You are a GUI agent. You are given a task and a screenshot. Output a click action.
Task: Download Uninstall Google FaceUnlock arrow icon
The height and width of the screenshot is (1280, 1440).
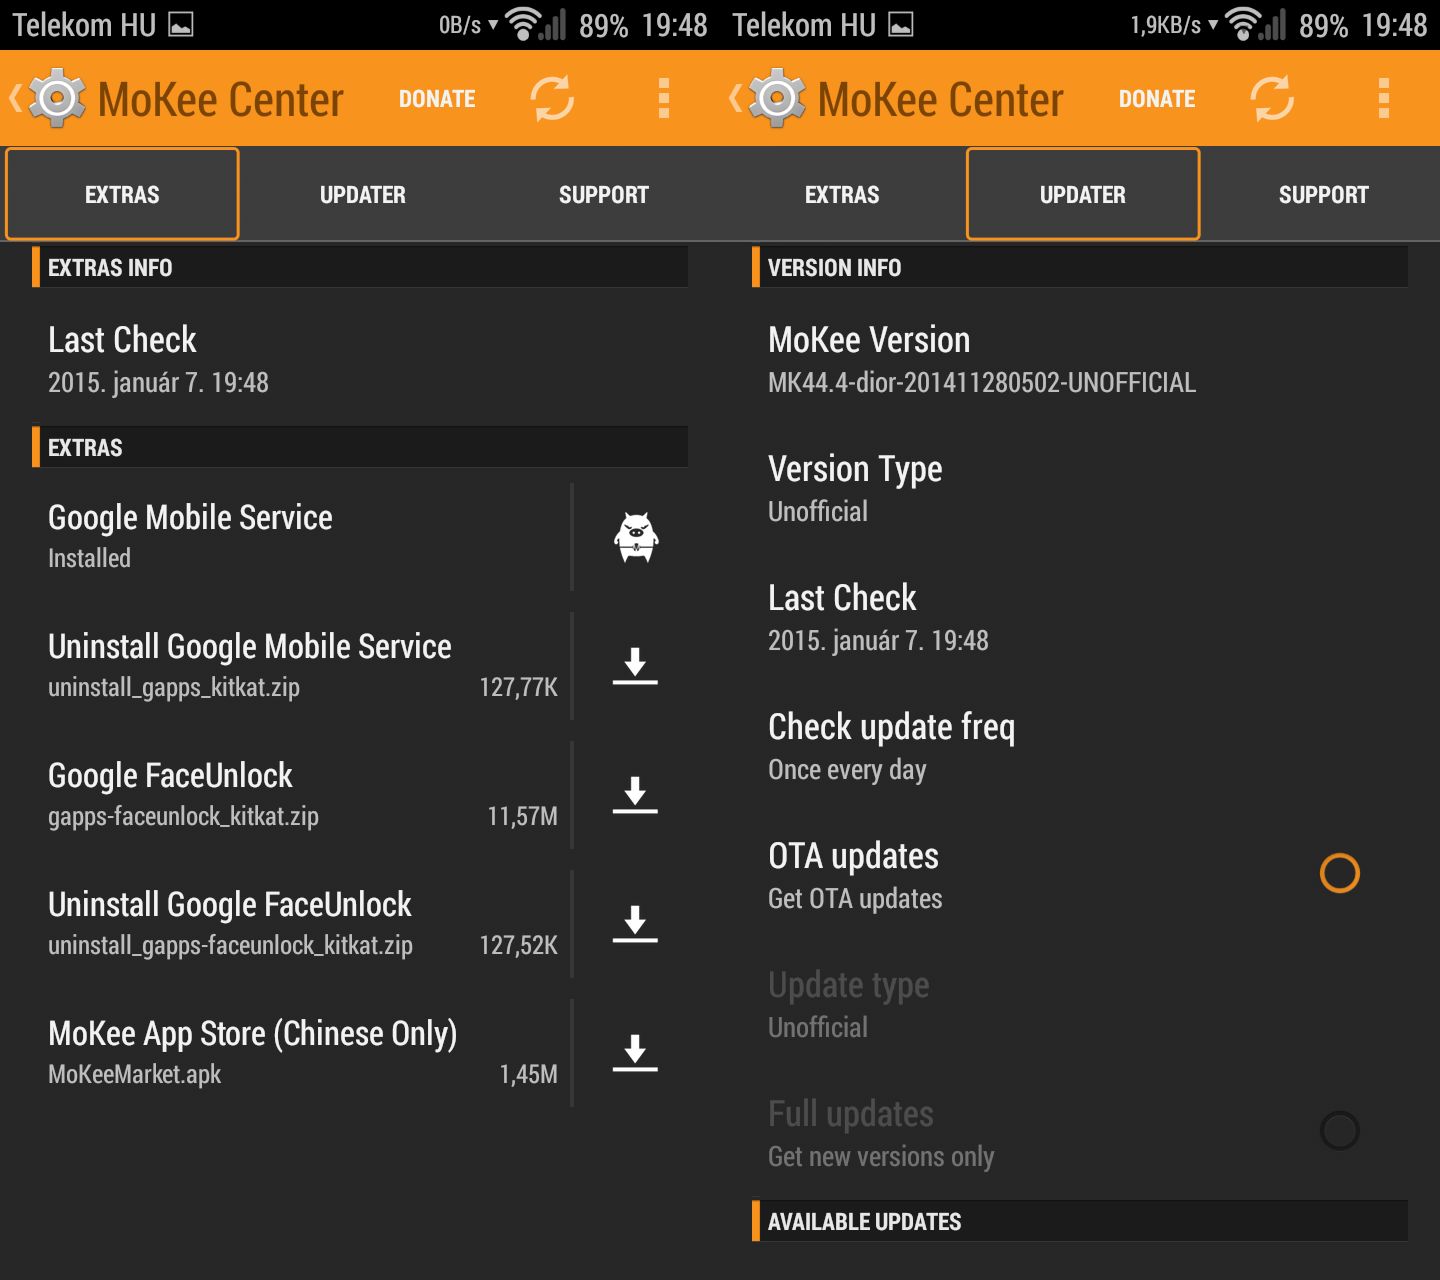coord(635,923)
